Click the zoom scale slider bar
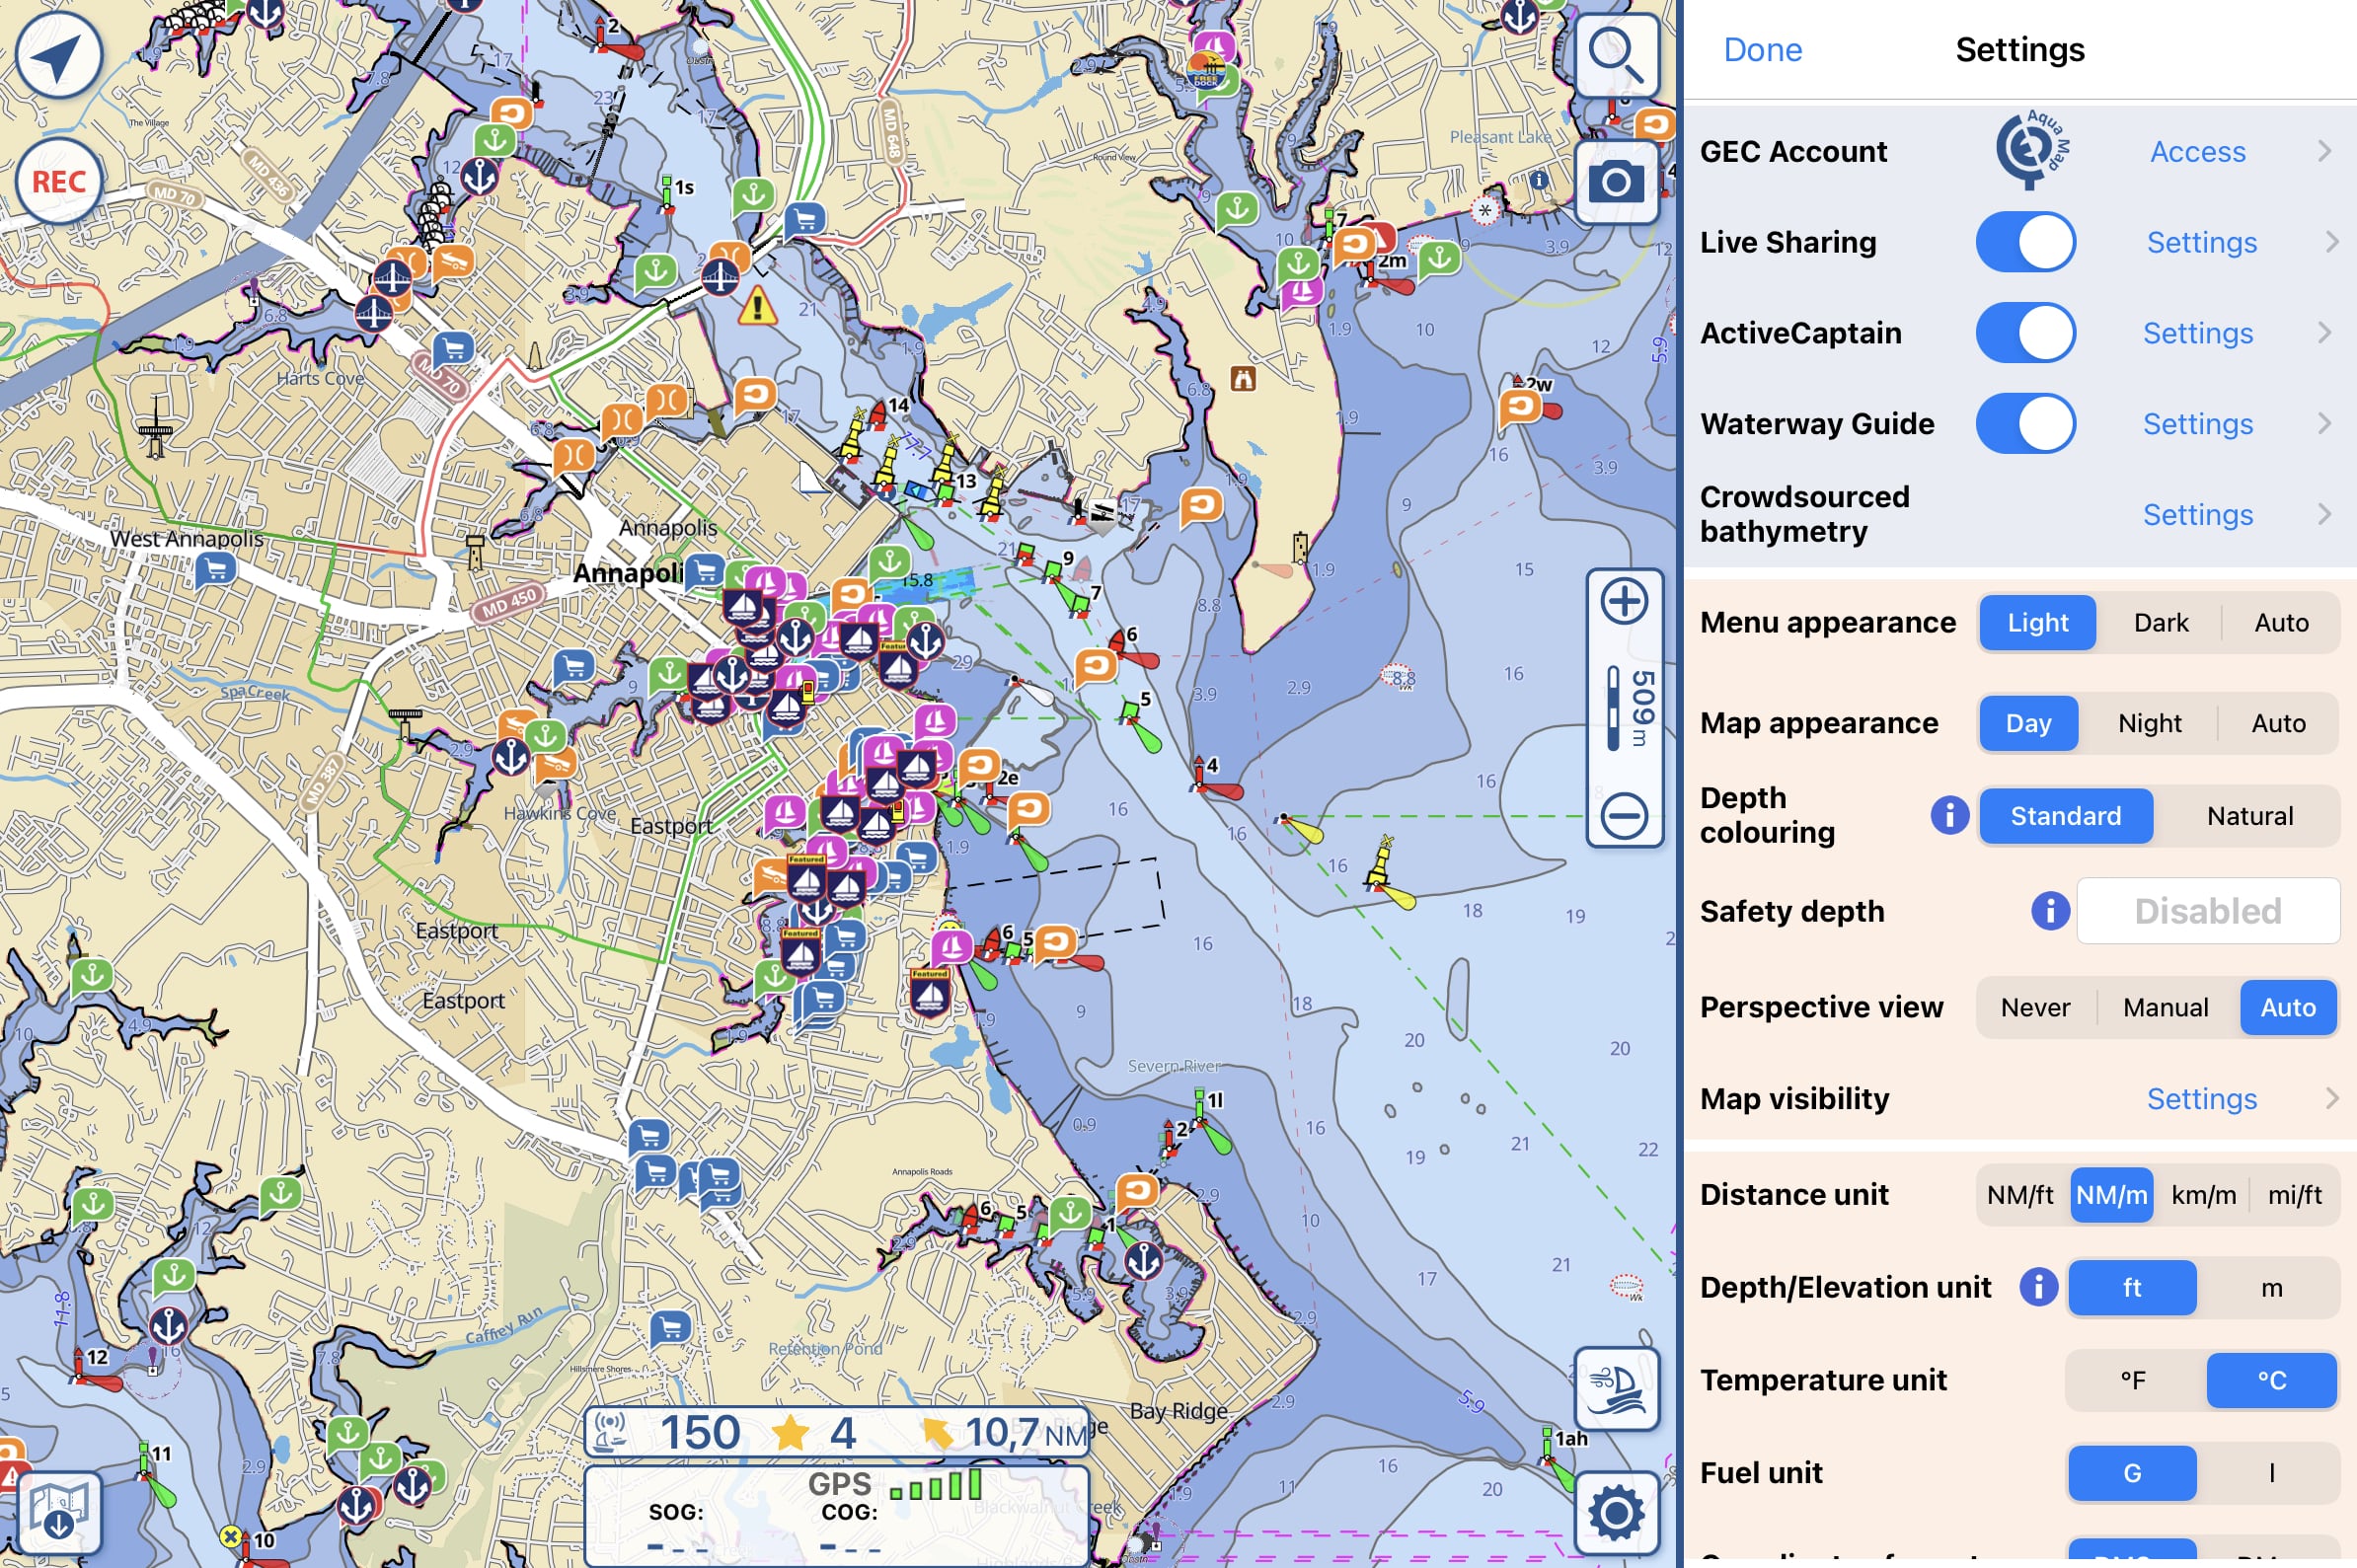 [x=1612, y=709]
